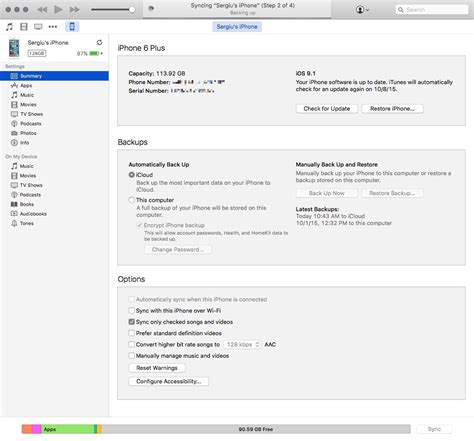This screenshot has width=474, height=441.
Task: Click the sync status icon beside device name
Action: pos(99,43)
